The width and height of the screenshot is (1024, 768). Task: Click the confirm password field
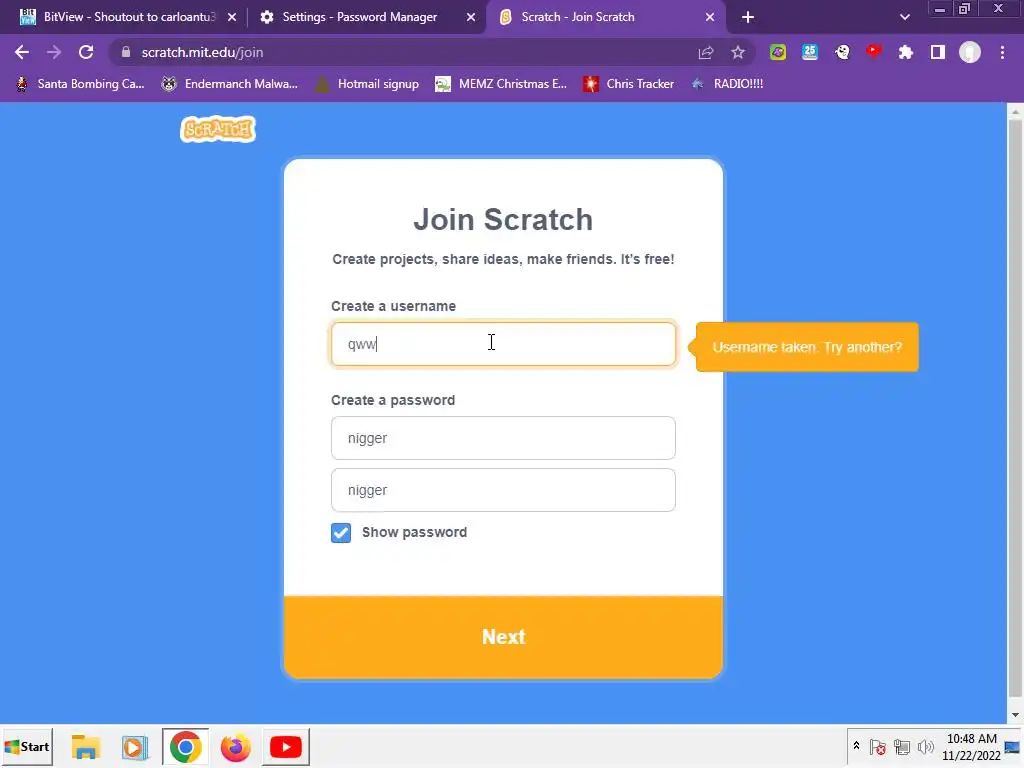point(503,490)
